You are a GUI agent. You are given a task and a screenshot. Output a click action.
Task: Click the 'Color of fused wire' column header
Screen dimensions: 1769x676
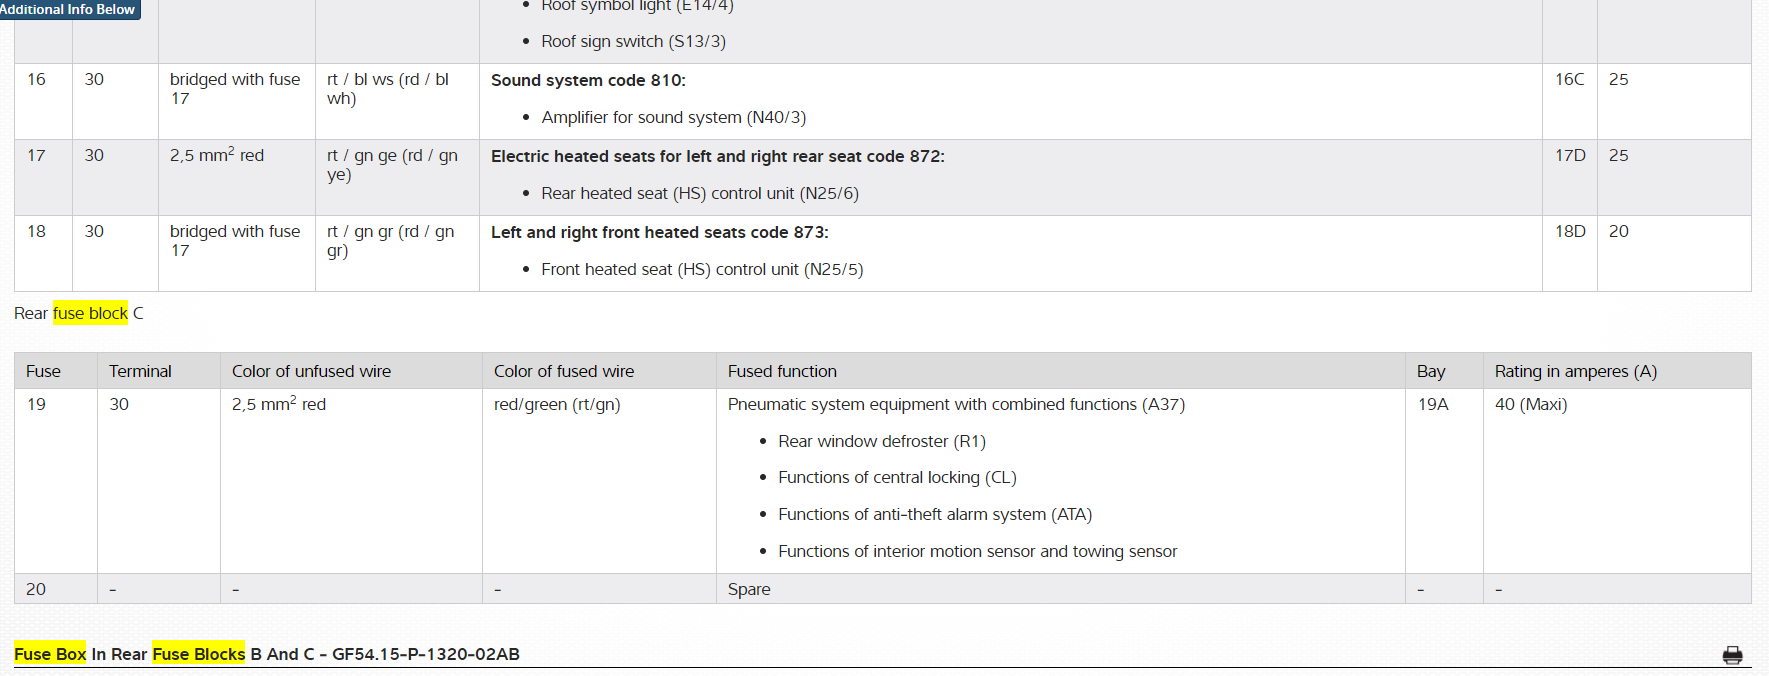point(563,371)
